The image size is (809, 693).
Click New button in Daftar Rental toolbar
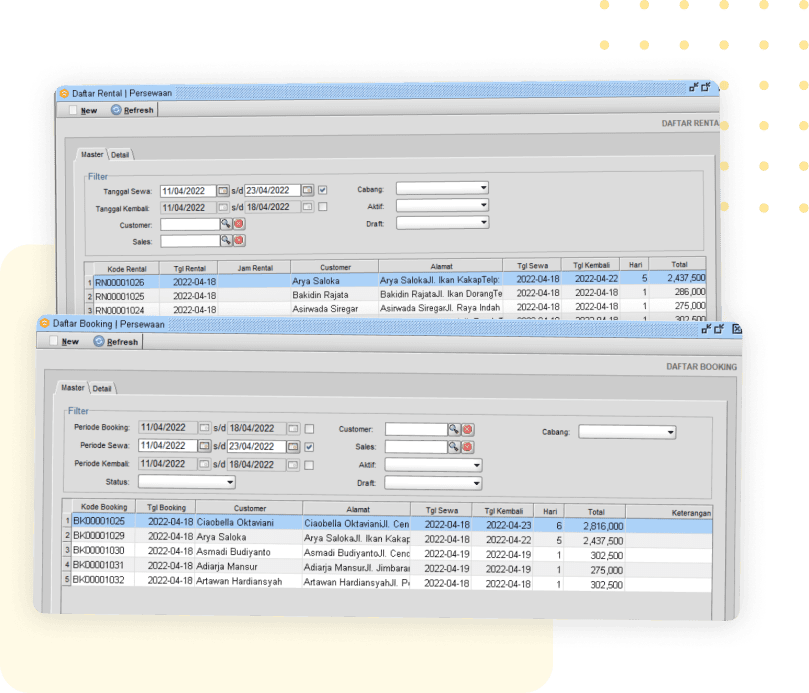84,110
